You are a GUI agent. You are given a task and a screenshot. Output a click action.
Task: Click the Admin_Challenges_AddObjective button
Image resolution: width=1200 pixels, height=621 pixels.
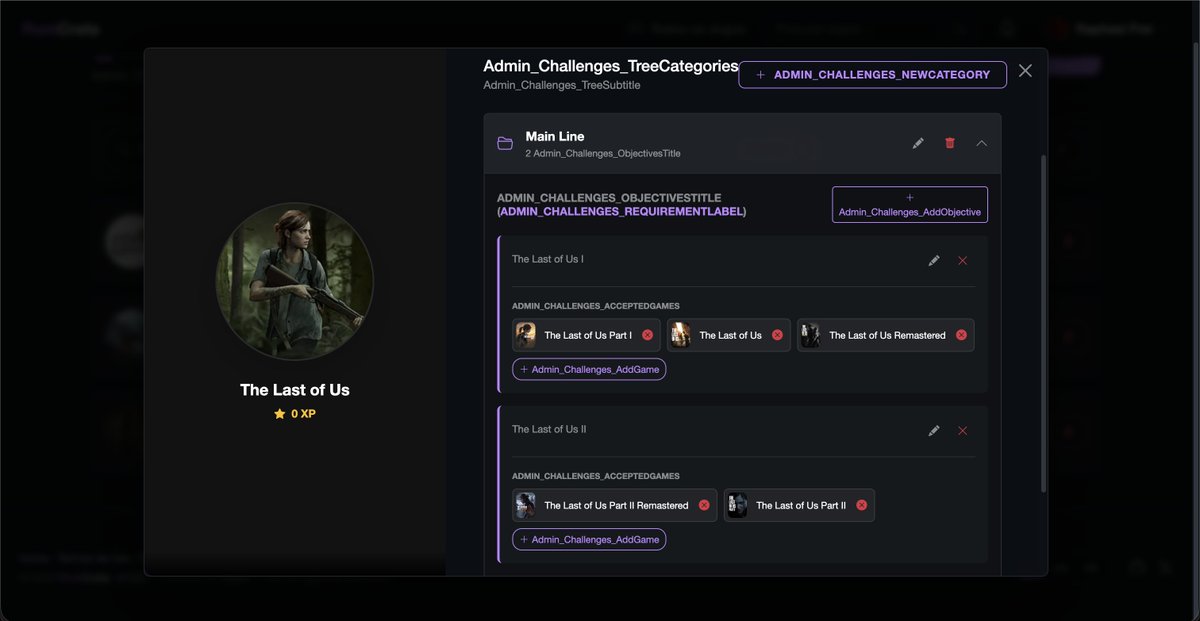point(910,204)
